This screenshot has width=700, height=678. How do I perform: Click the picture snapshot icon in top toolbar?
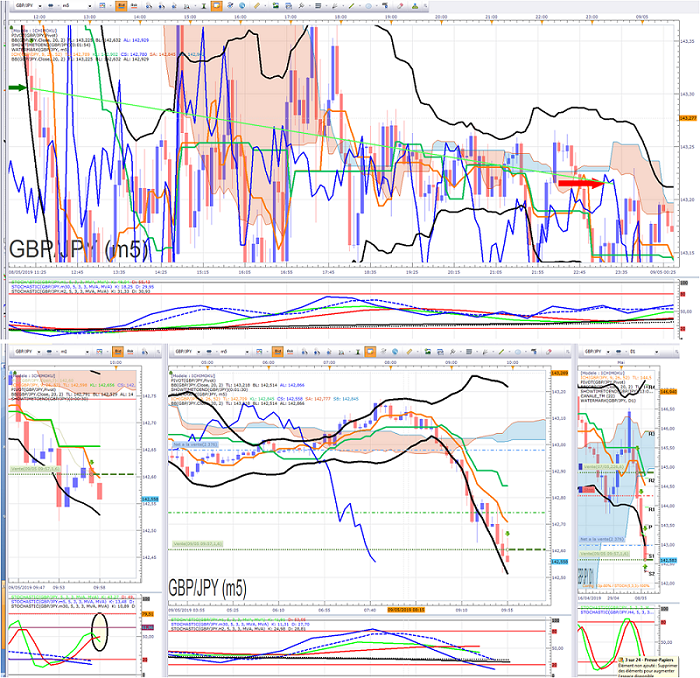(x=275, y=6)
